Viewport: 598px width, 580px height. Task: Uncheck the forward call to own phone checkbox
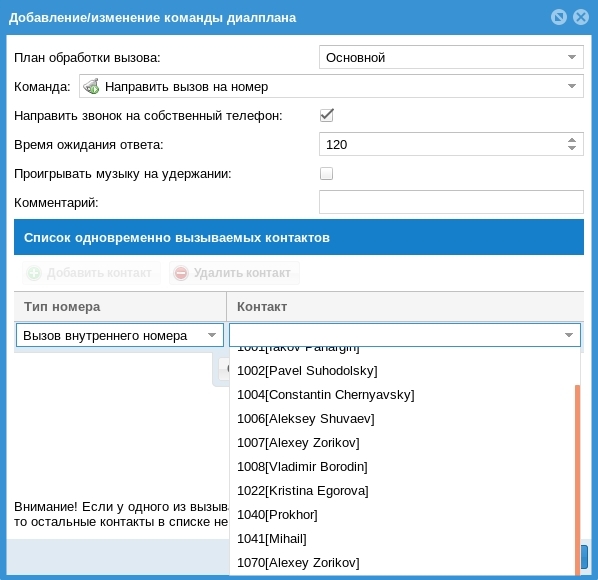(x=326, y=116)
